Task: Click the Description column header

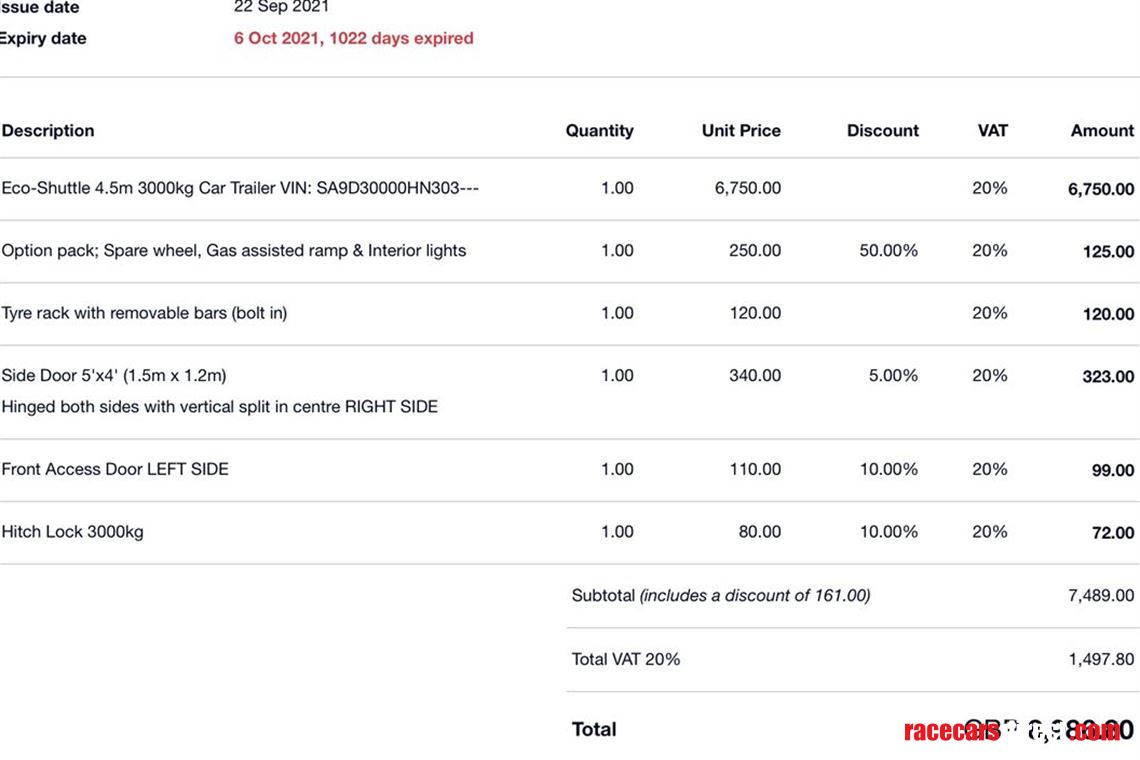Action: pyautogui.click(x=48, y=131)
